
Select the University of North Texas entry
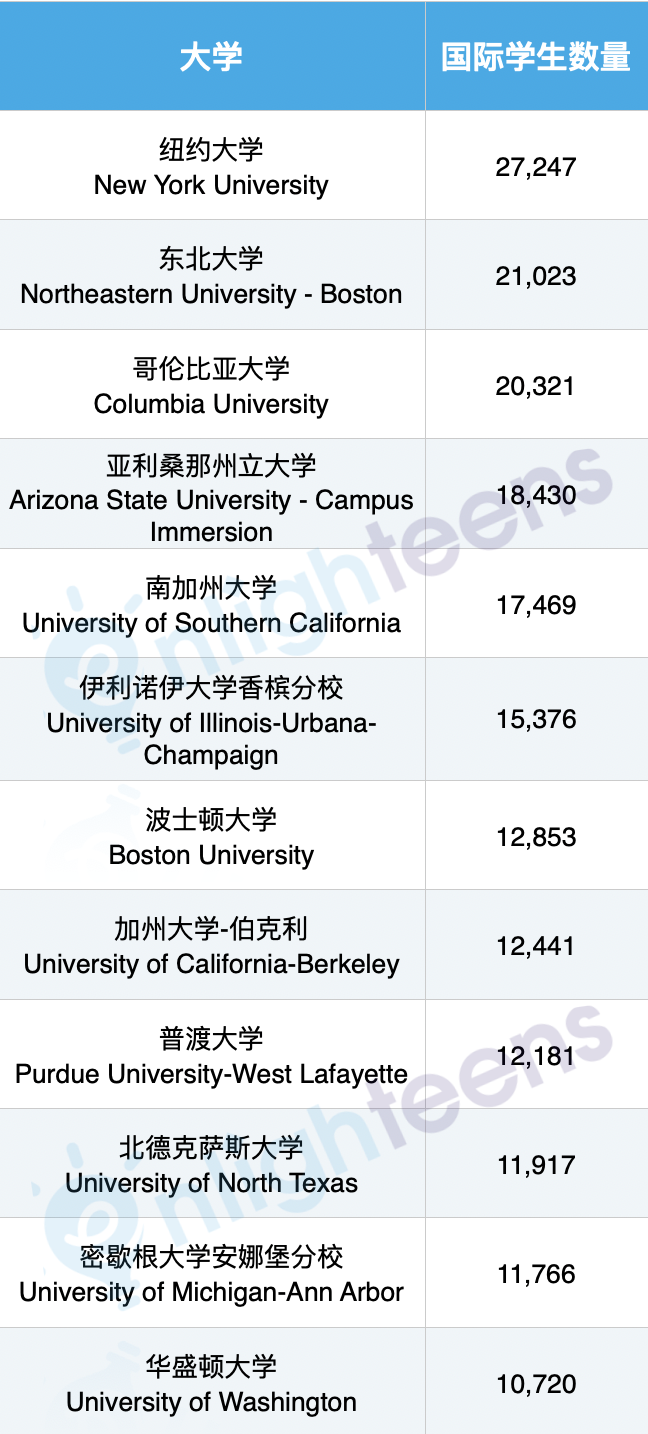212,1164
